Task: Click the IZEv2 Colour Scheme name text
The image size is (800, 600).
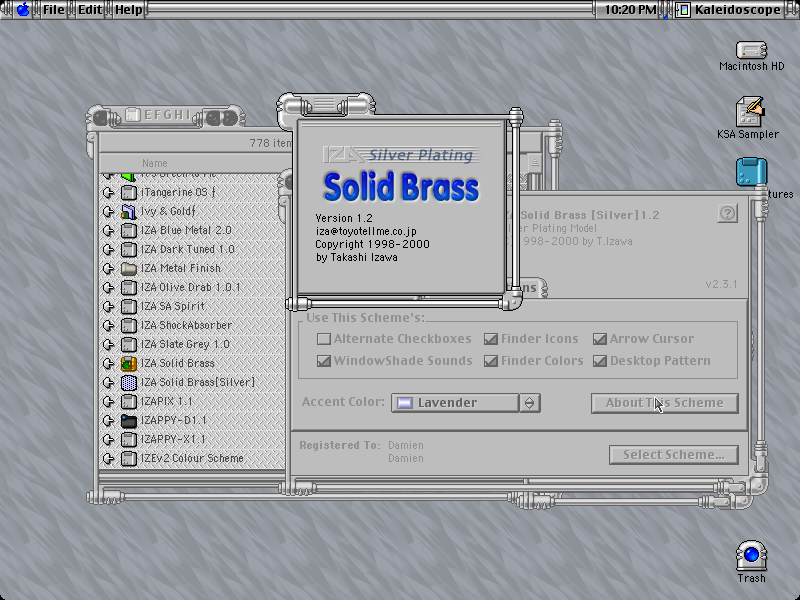Action: (x=192, y=458)
